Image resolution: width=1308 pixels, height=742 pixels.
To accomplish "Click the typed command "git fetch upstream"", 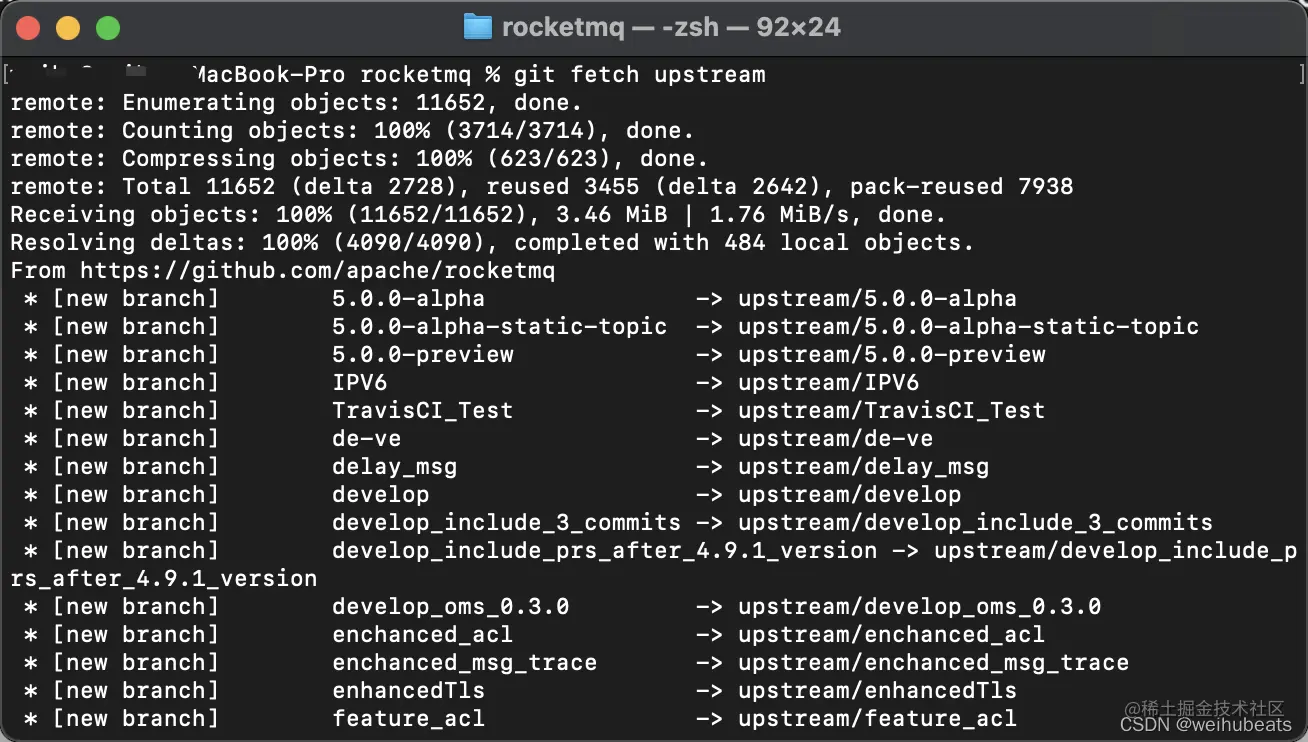I will pos(640,75).
